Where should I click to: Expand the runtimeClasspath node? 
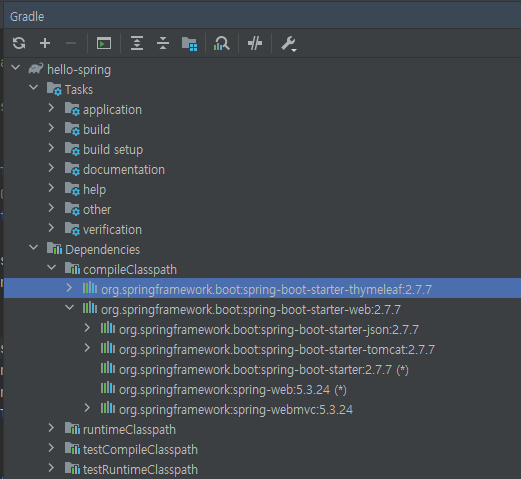coord(51,428)
